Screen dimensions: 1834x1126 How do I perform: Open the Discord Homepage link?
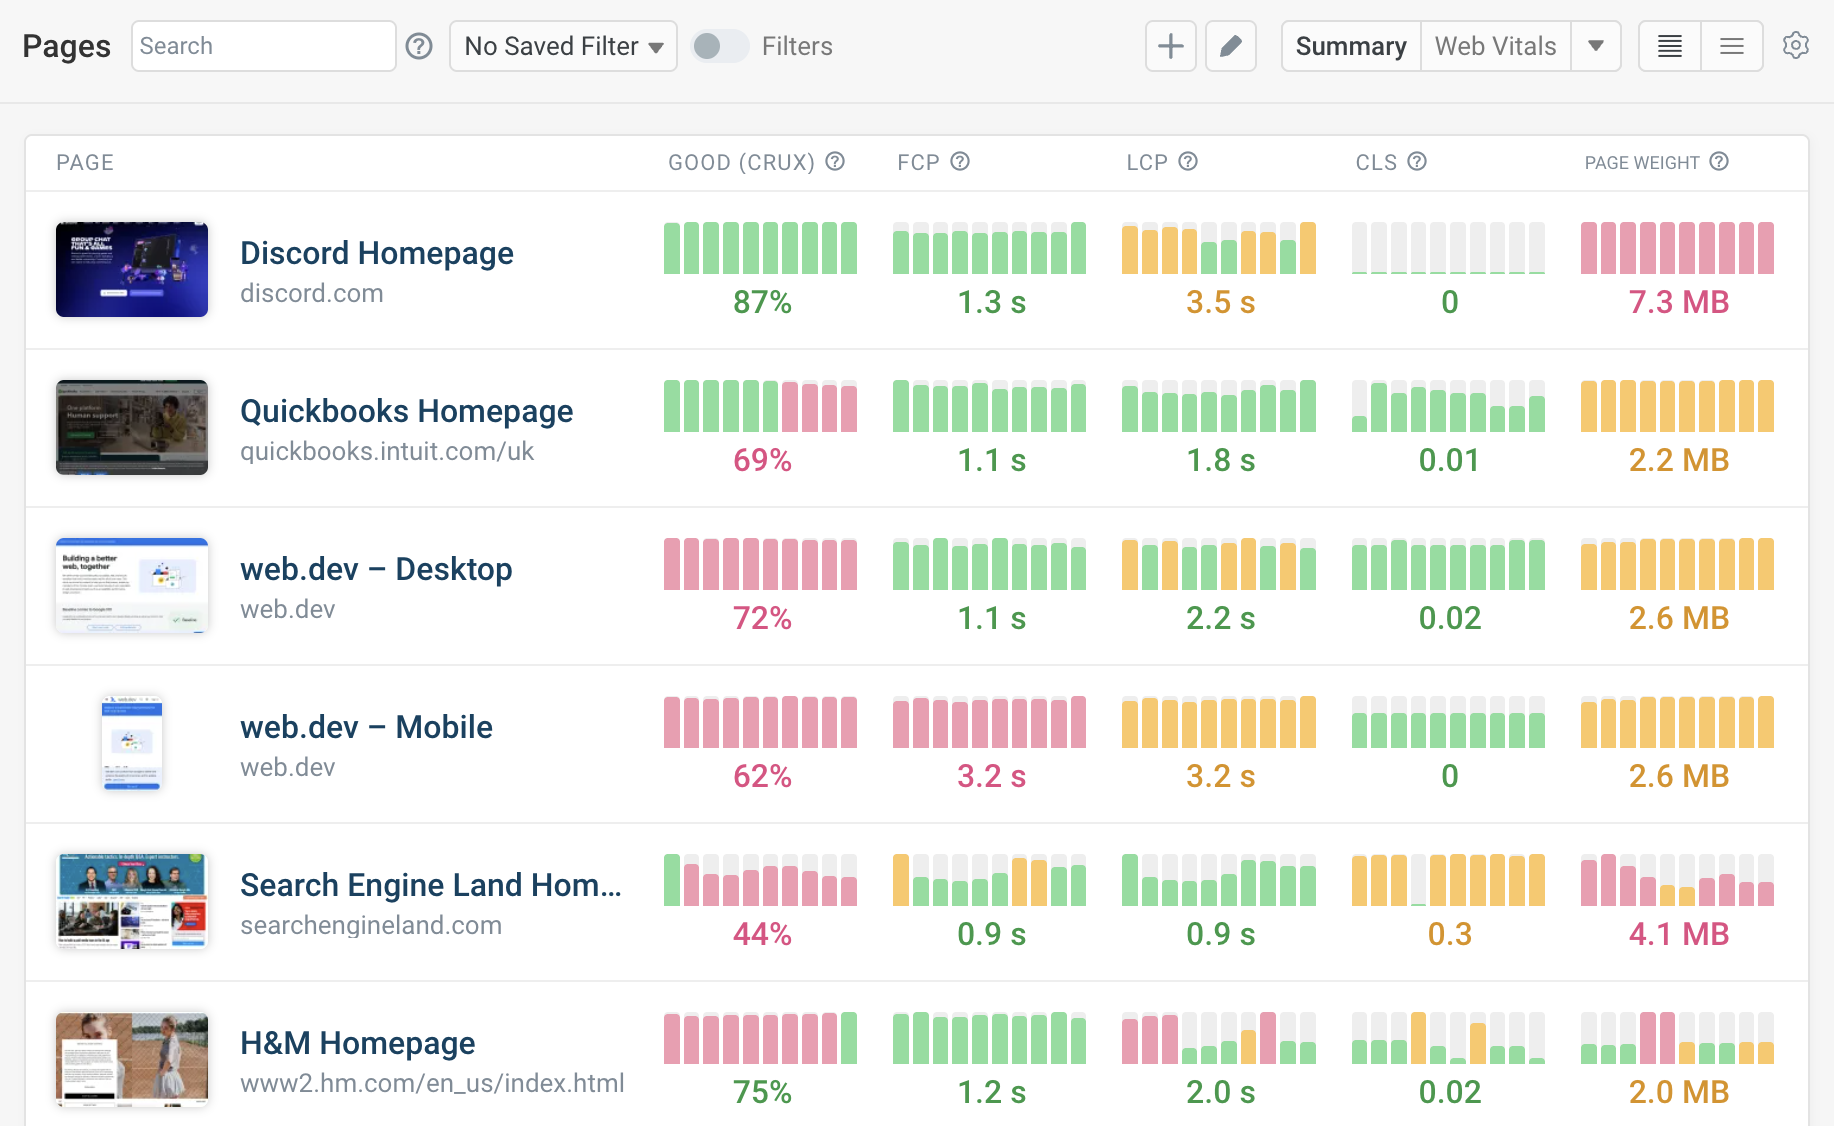click(x=377, y=253)
